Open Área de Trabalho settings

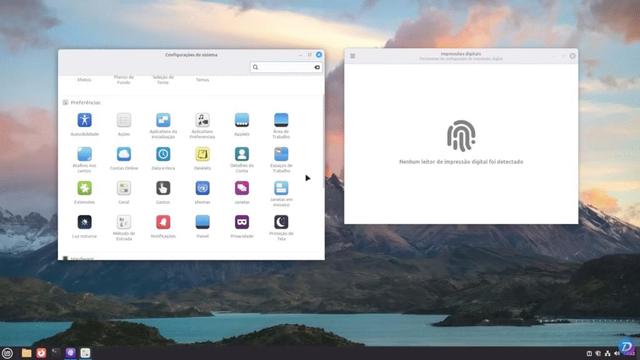(281, 126)
